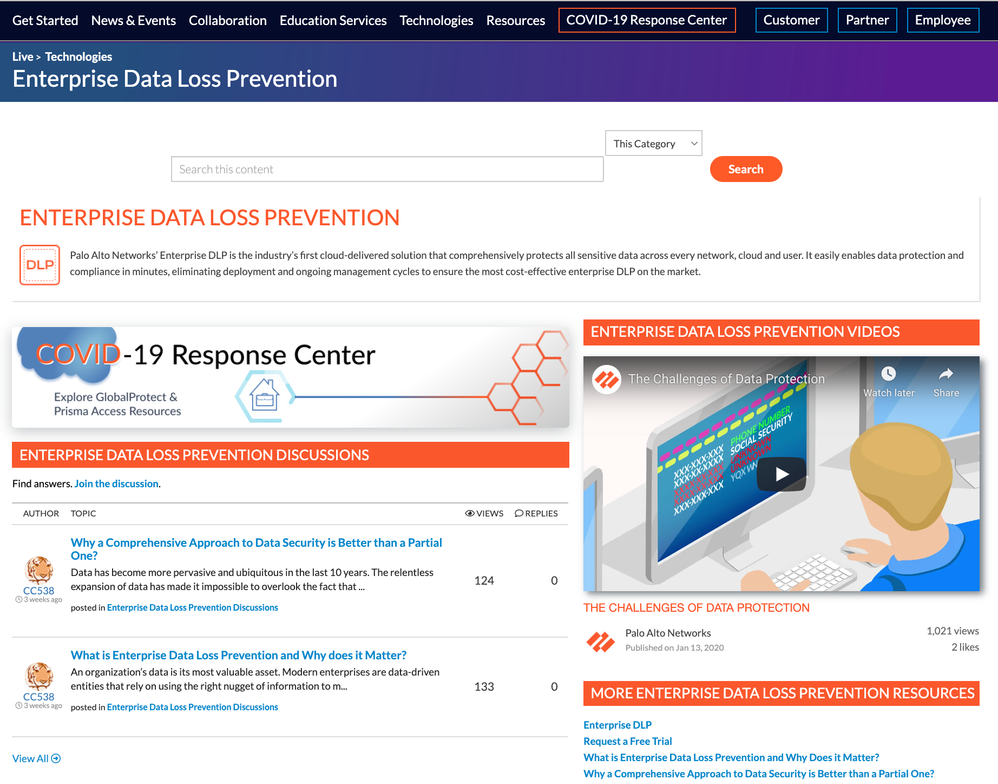
Task: Click Join the discussion link
Action: (x=116, y=484)
